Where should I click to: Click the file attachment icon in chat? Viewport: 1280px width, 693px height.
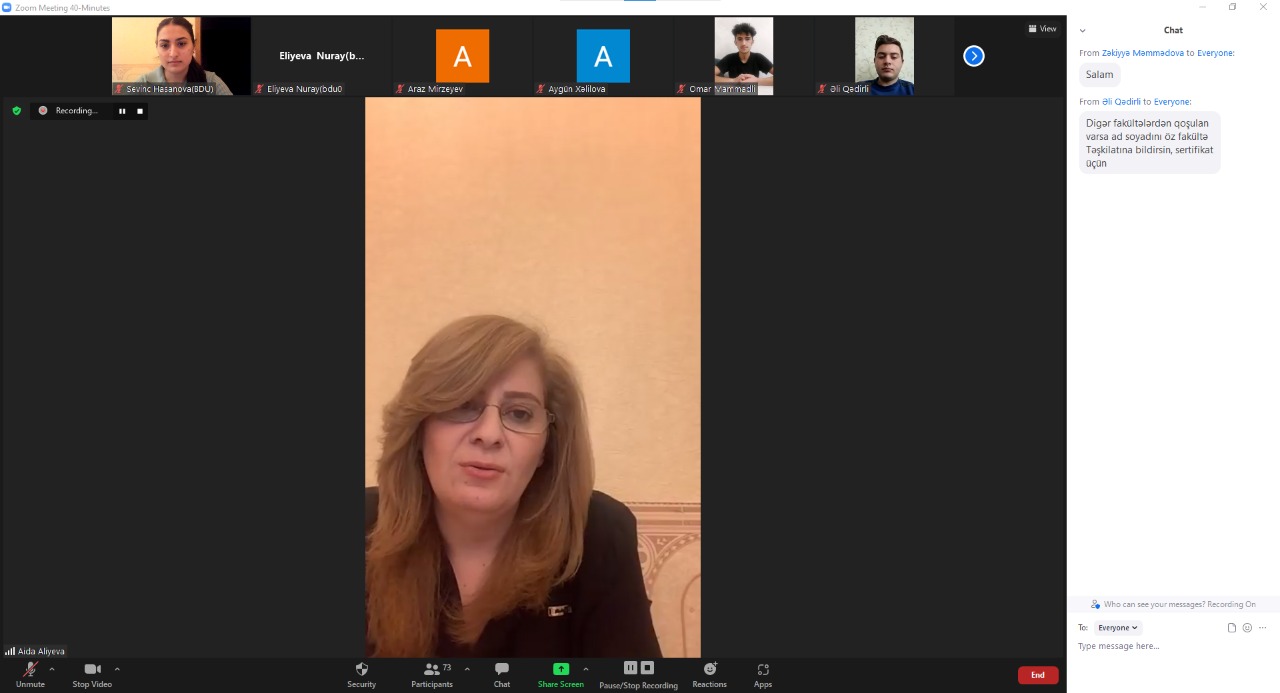(x=1232, y=628)
